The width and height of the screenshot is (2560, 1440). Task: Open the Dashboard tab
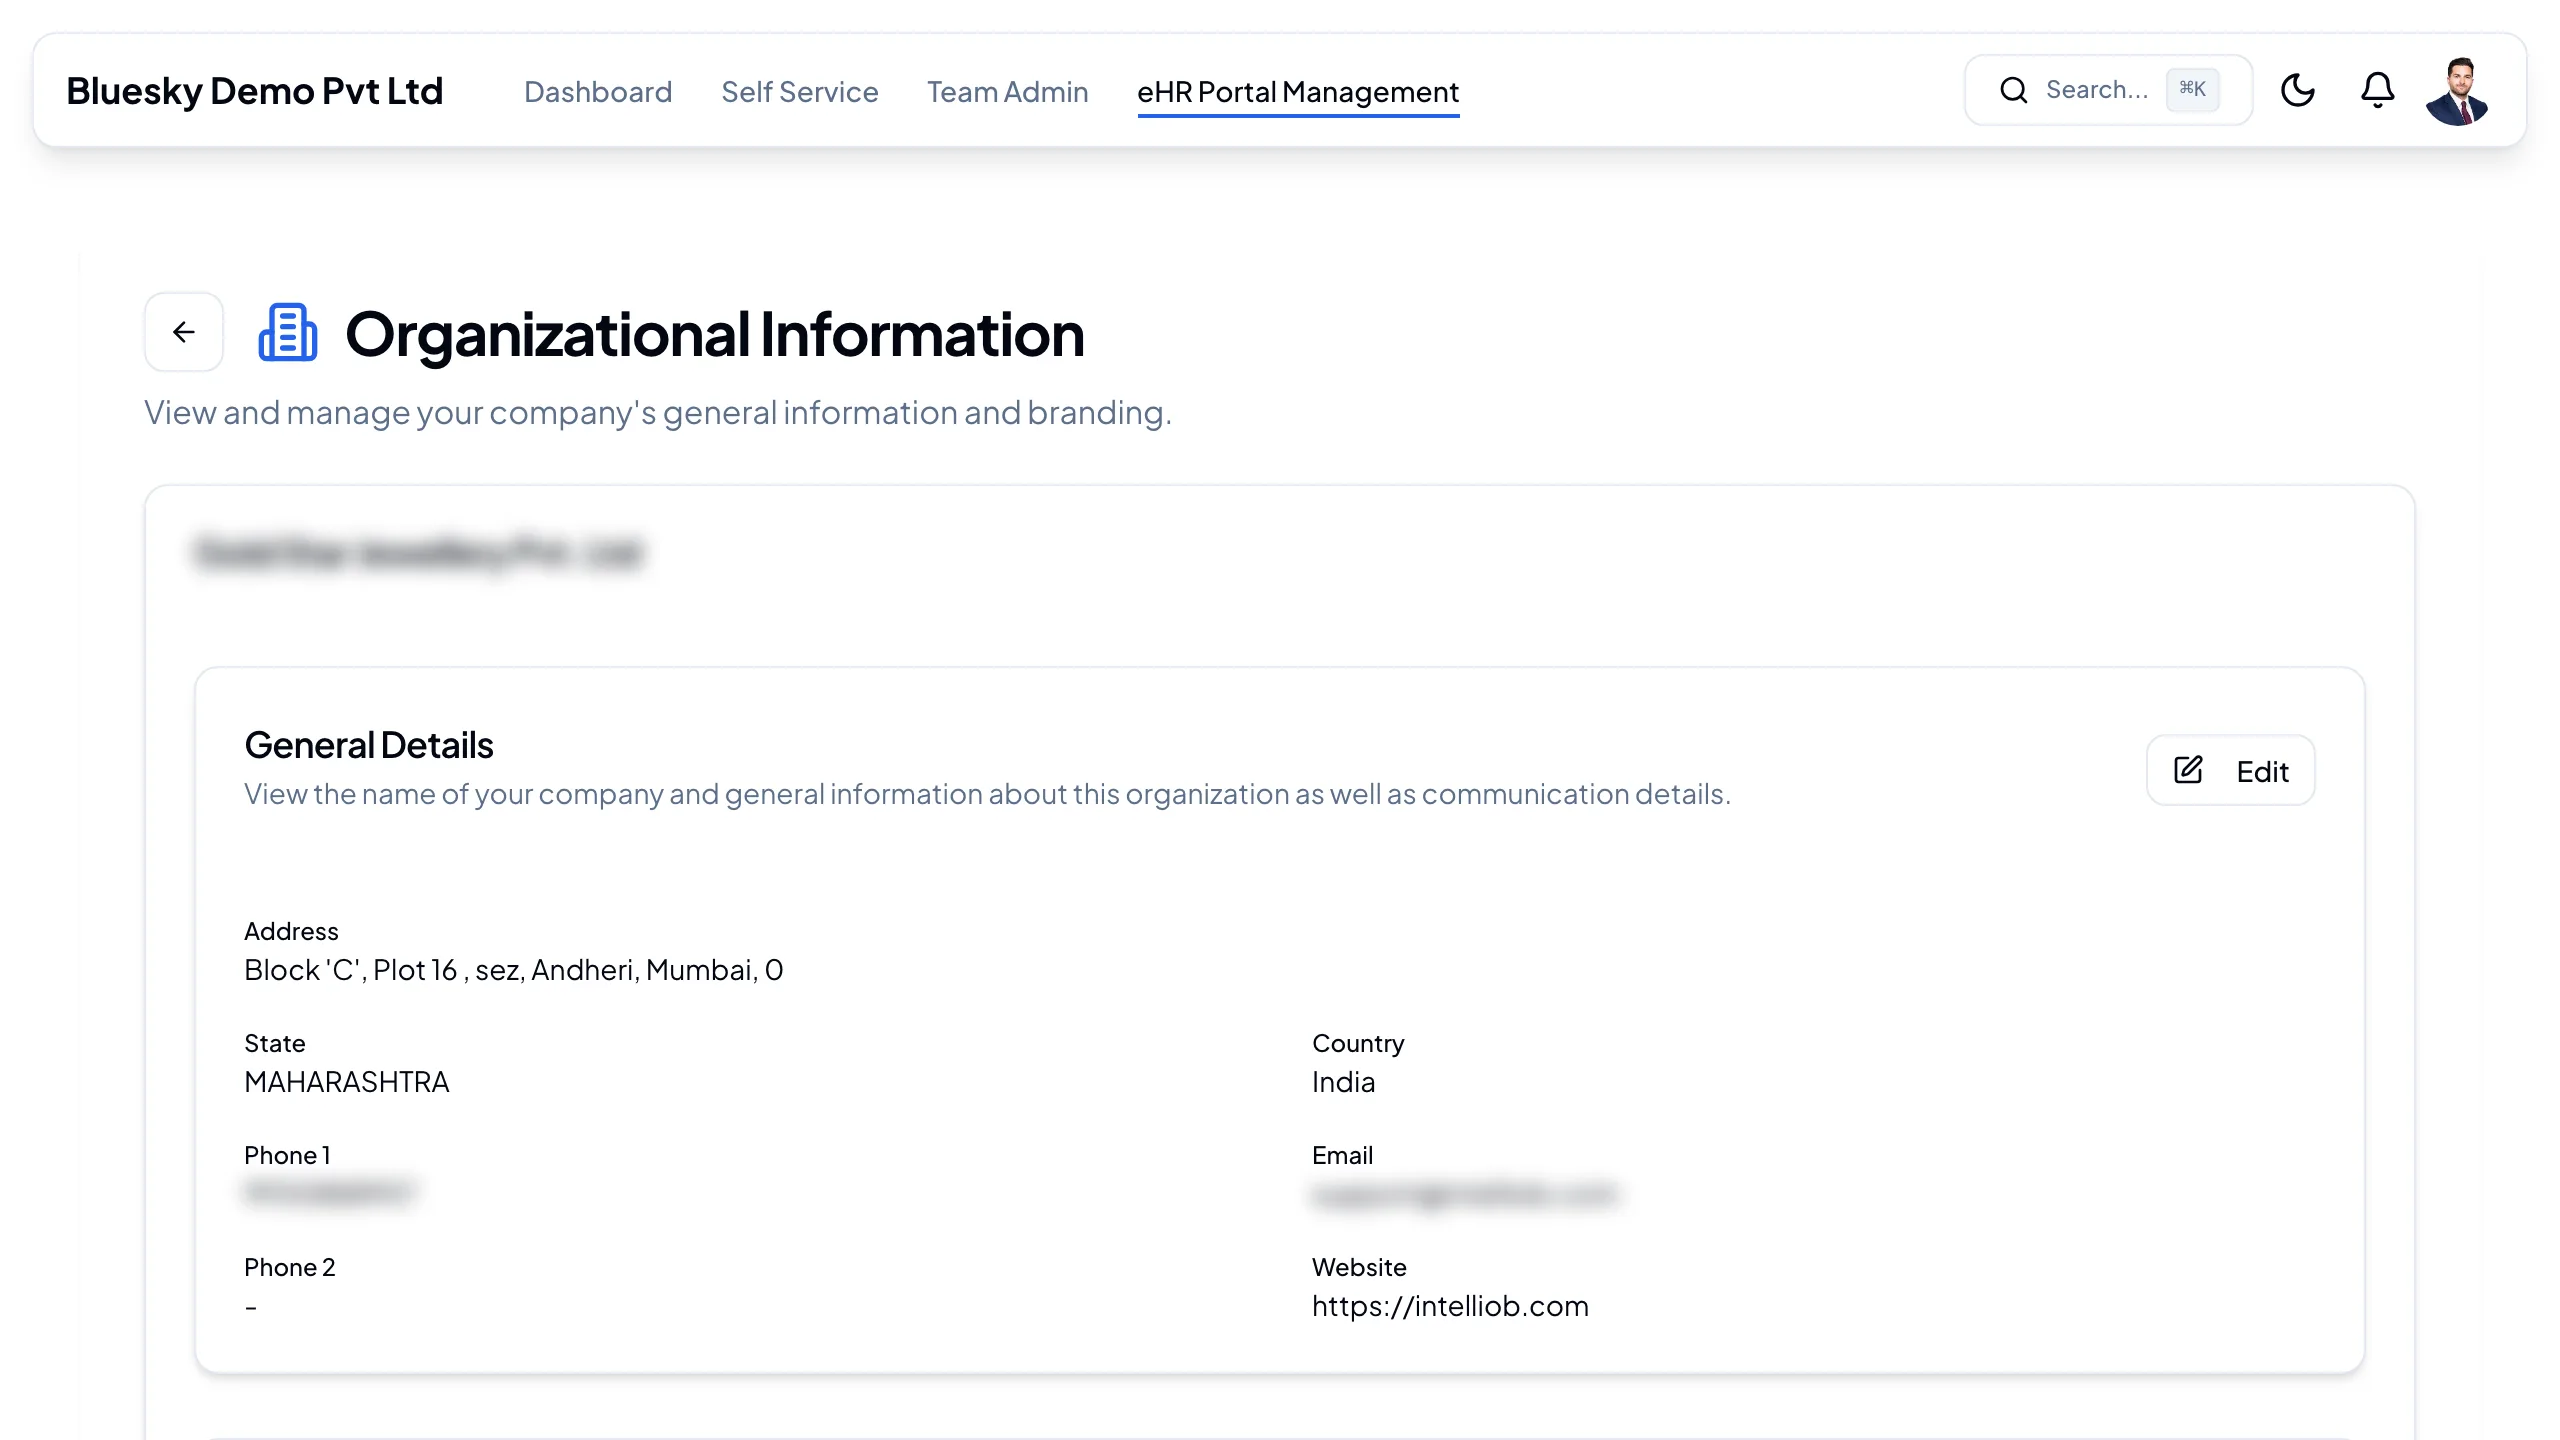point(598,92)
